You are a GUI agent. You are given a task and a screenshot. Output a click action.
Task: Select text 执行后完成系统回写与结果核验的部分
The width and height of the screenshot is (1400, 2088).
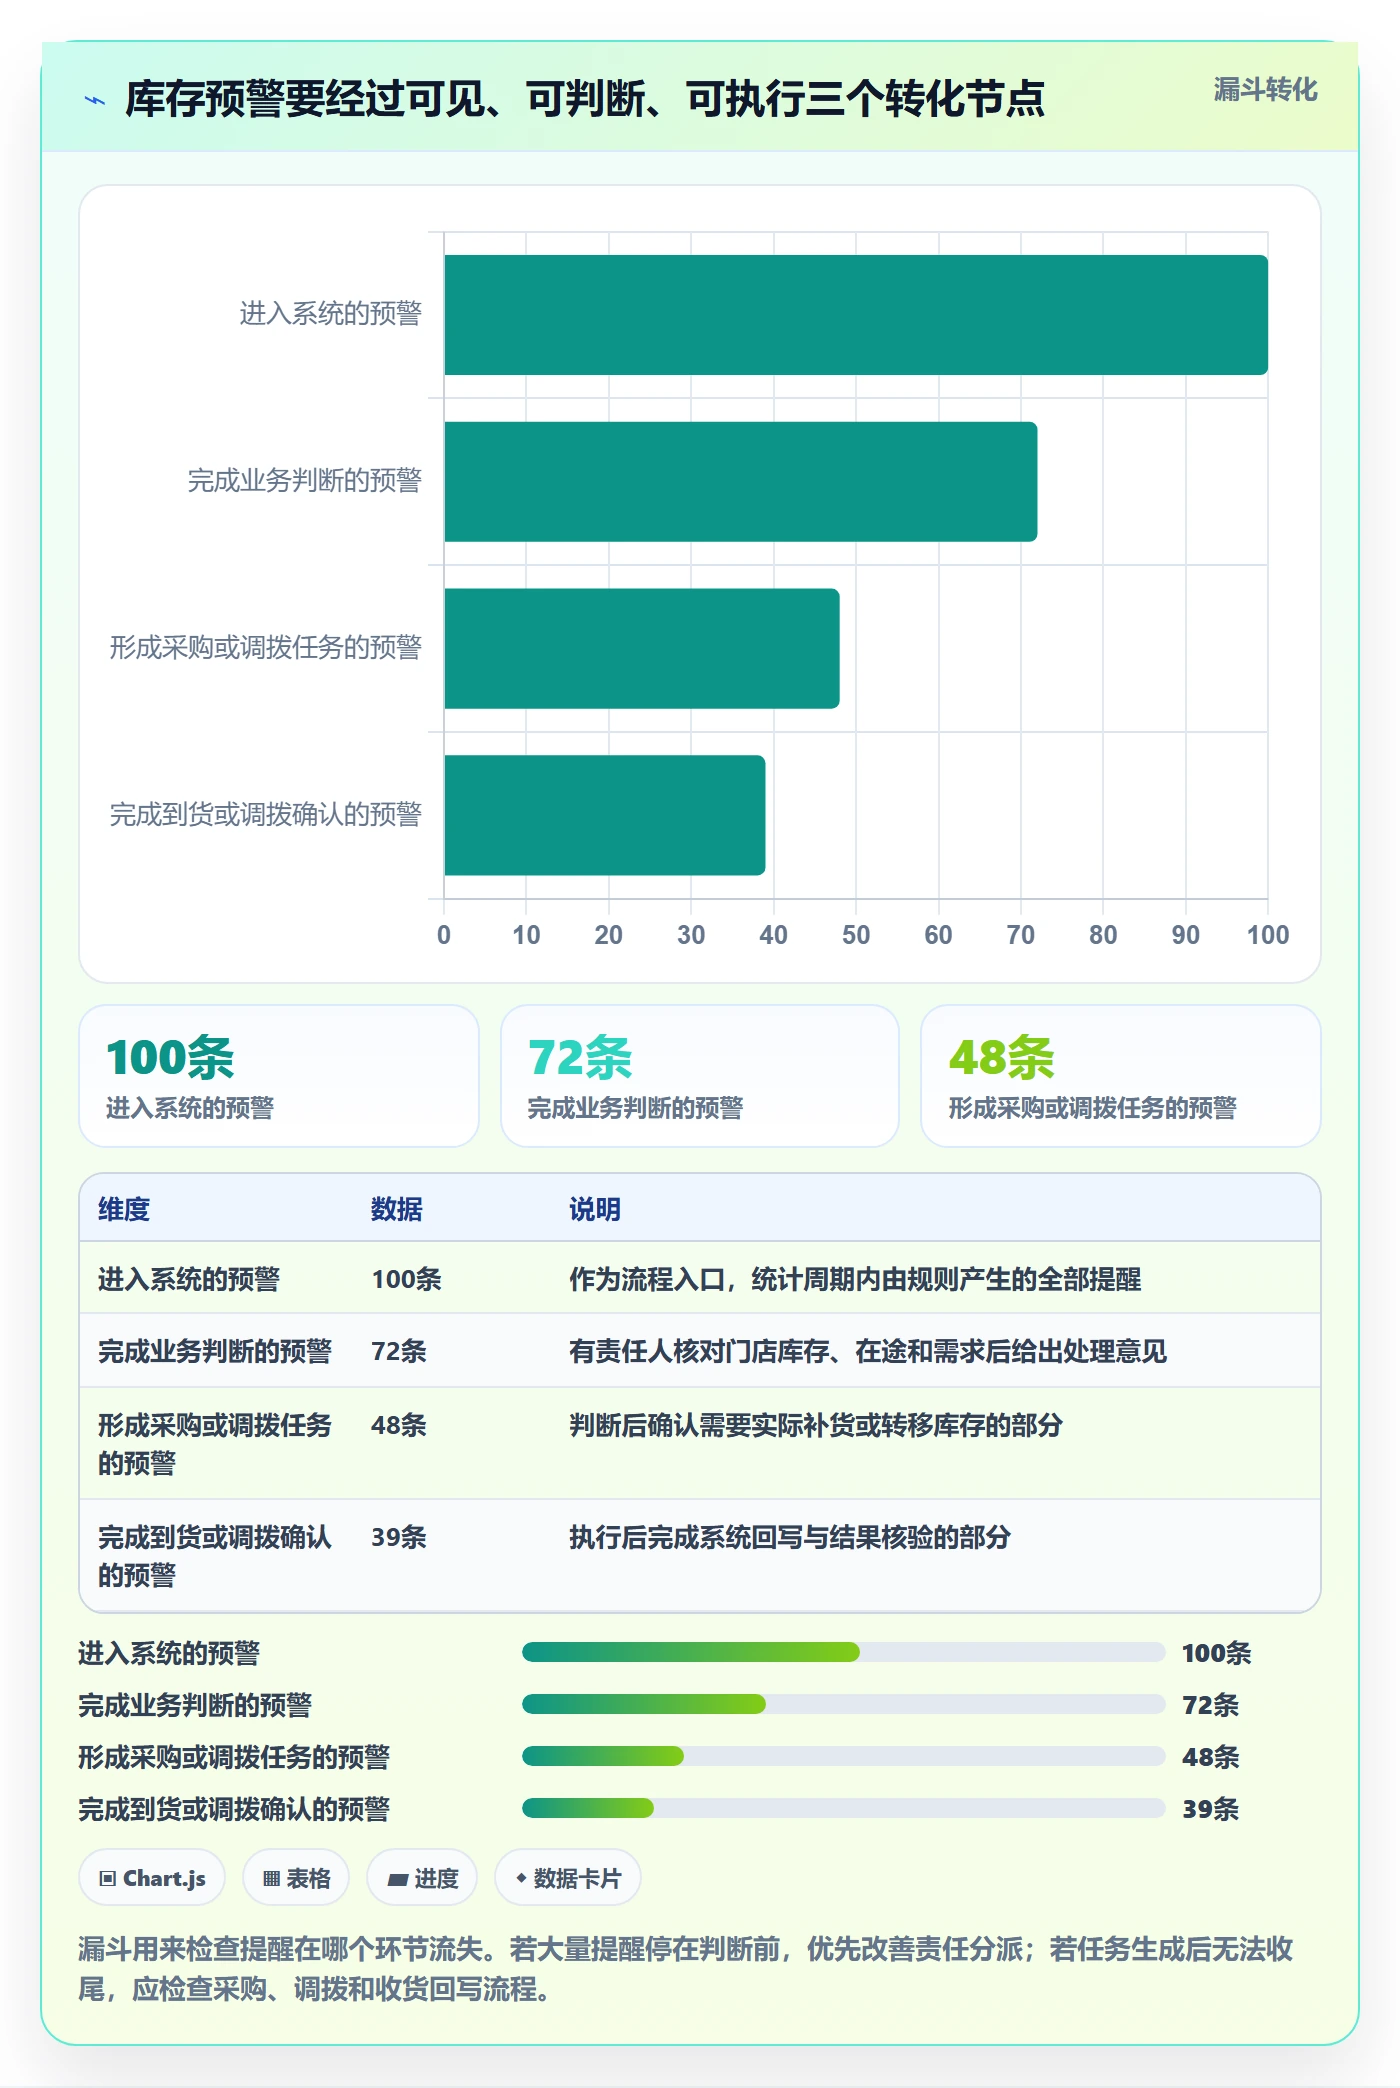coord(790,1537)
